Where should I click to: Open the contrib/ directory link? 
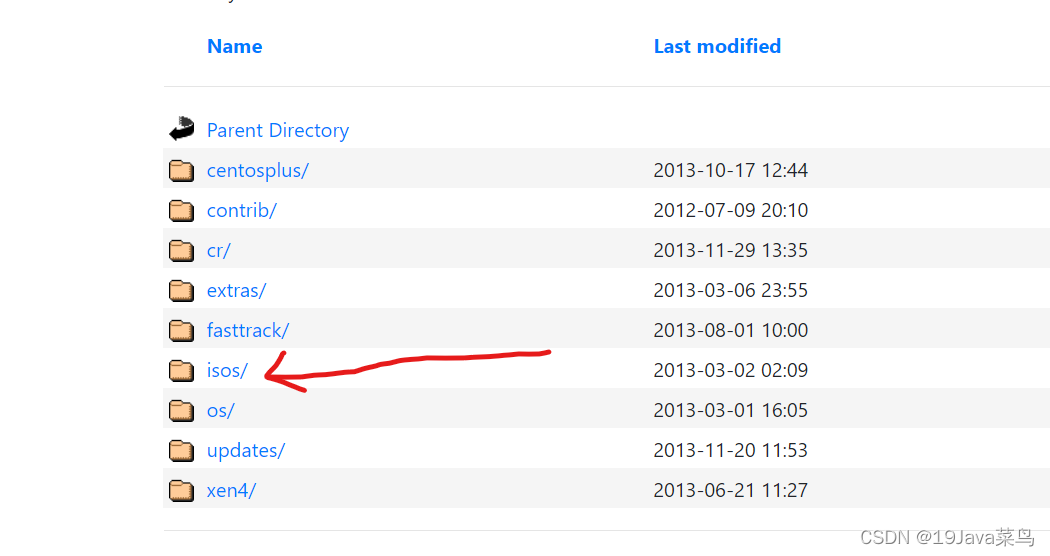pyautogui.click(x=242, y=210)
